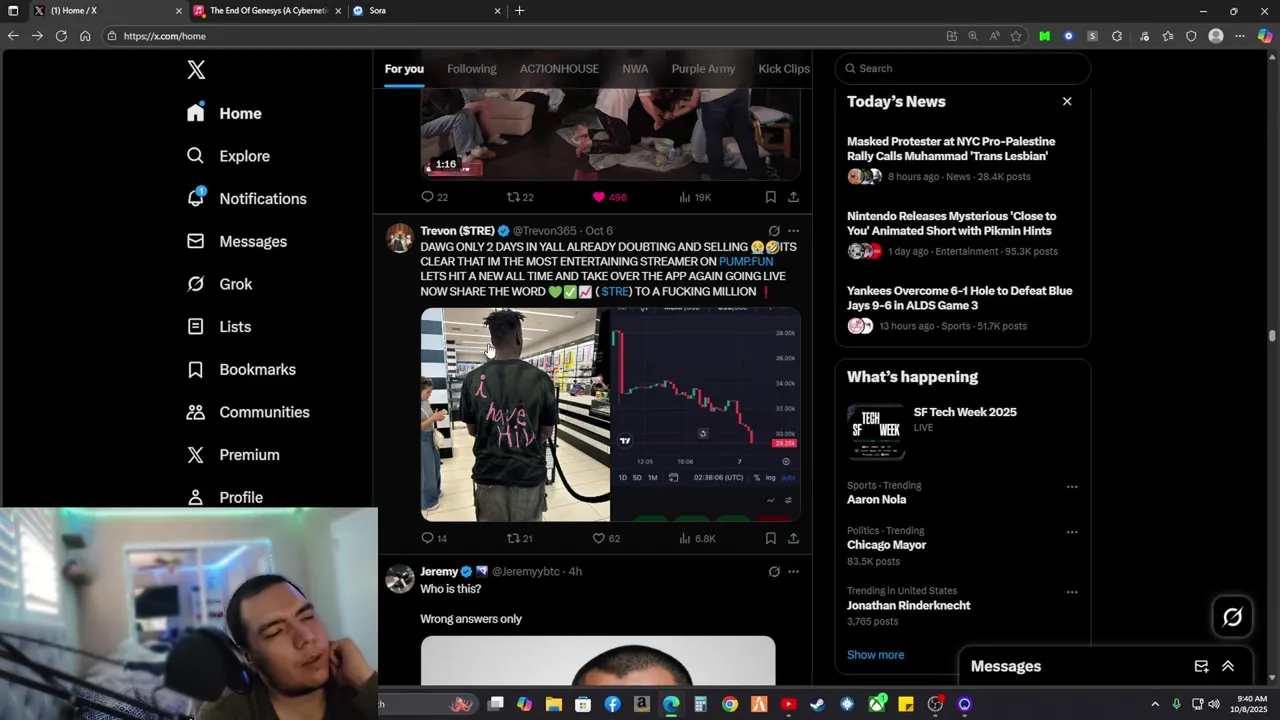Refresh the current browser page
Screen dimensions: 1280x720
tap(61, 36)
